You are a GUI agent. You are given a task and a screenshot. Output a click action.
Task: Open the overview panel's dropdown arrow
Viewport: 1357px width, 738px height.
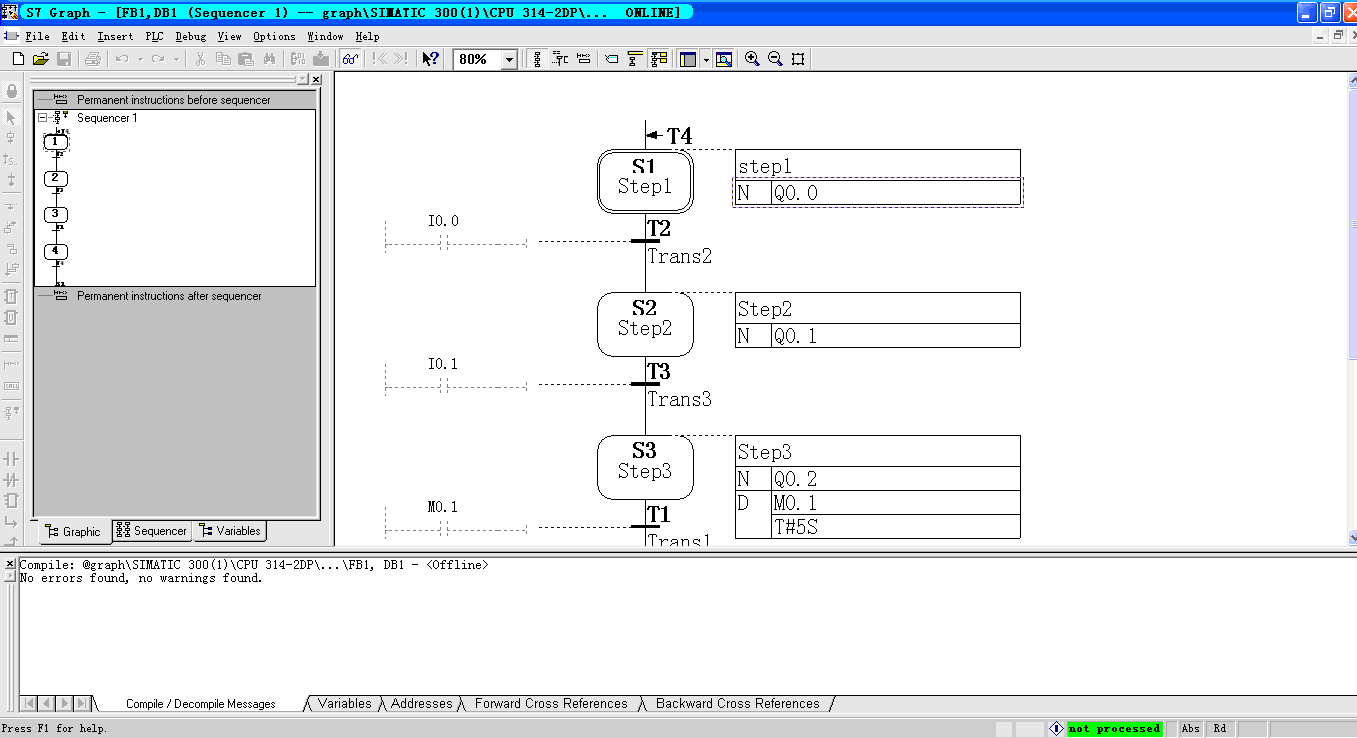click(302, 79)
